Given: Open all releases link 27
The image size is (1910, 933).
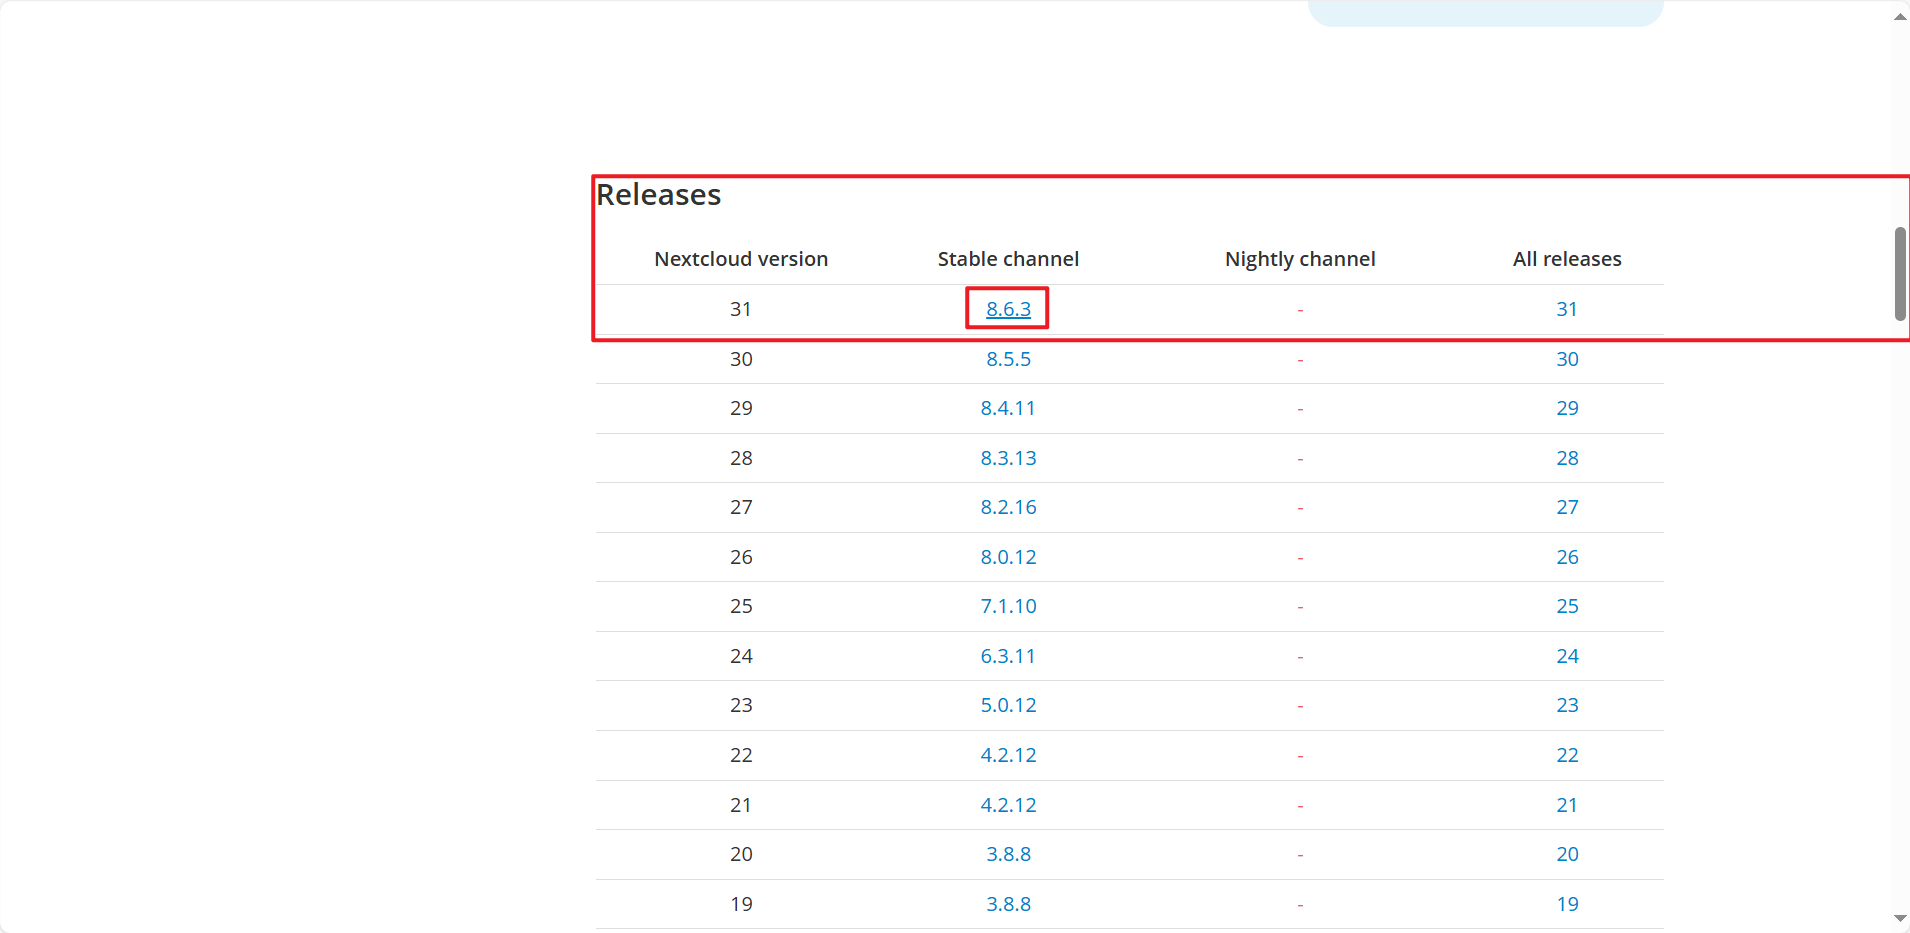Looking at the screenshot, I should click(1567, 507).
